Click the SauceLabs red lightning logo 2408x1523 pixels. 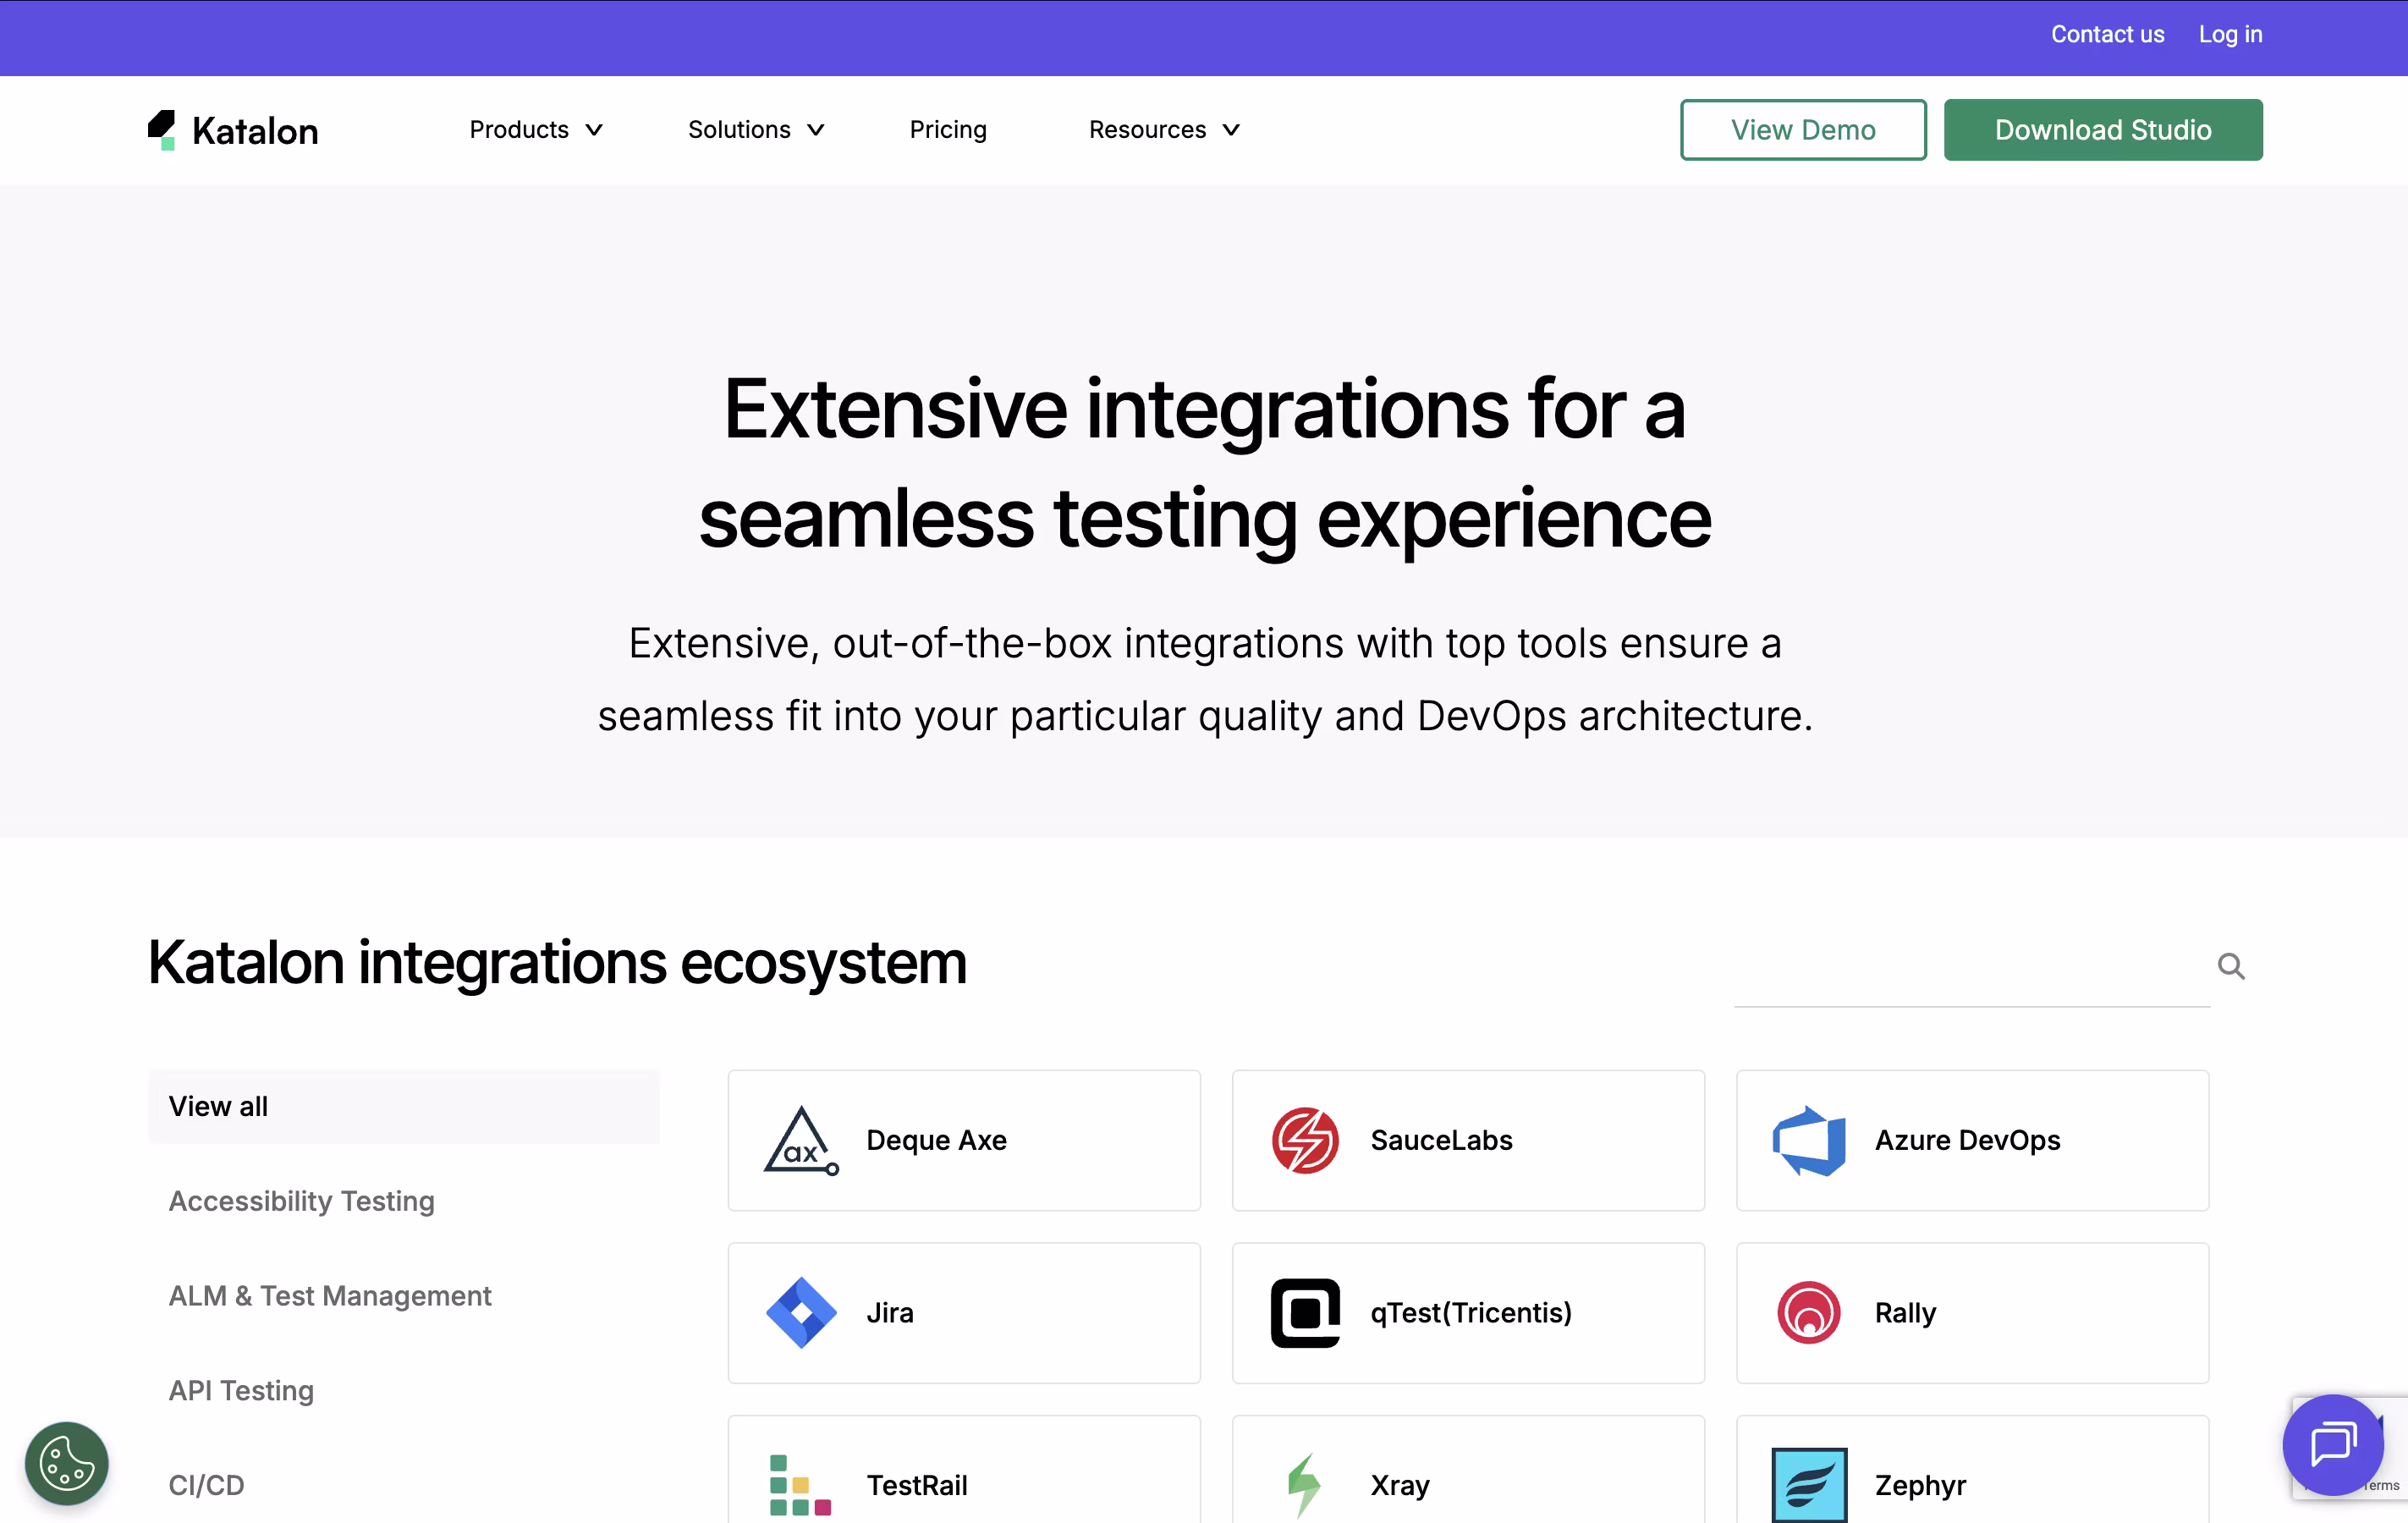1304,1140
